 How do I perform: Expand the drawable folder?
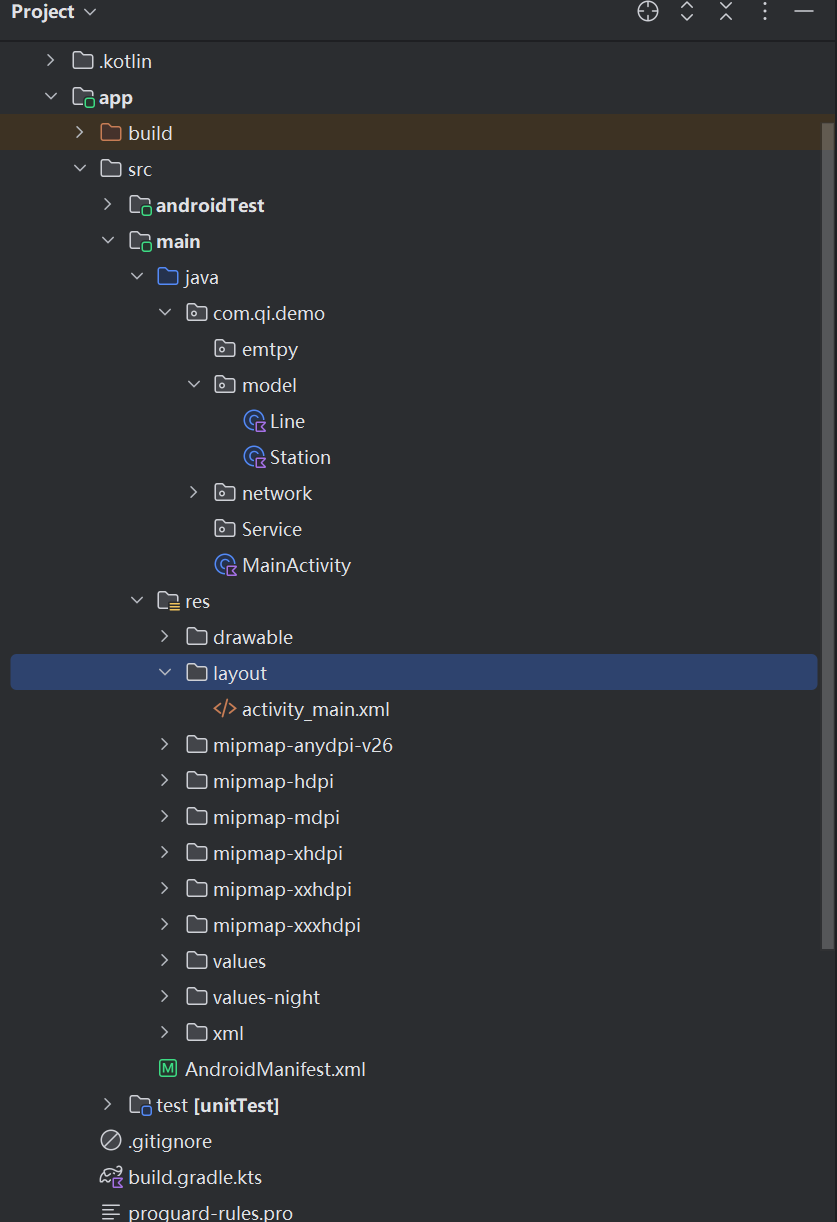point(166,637)
